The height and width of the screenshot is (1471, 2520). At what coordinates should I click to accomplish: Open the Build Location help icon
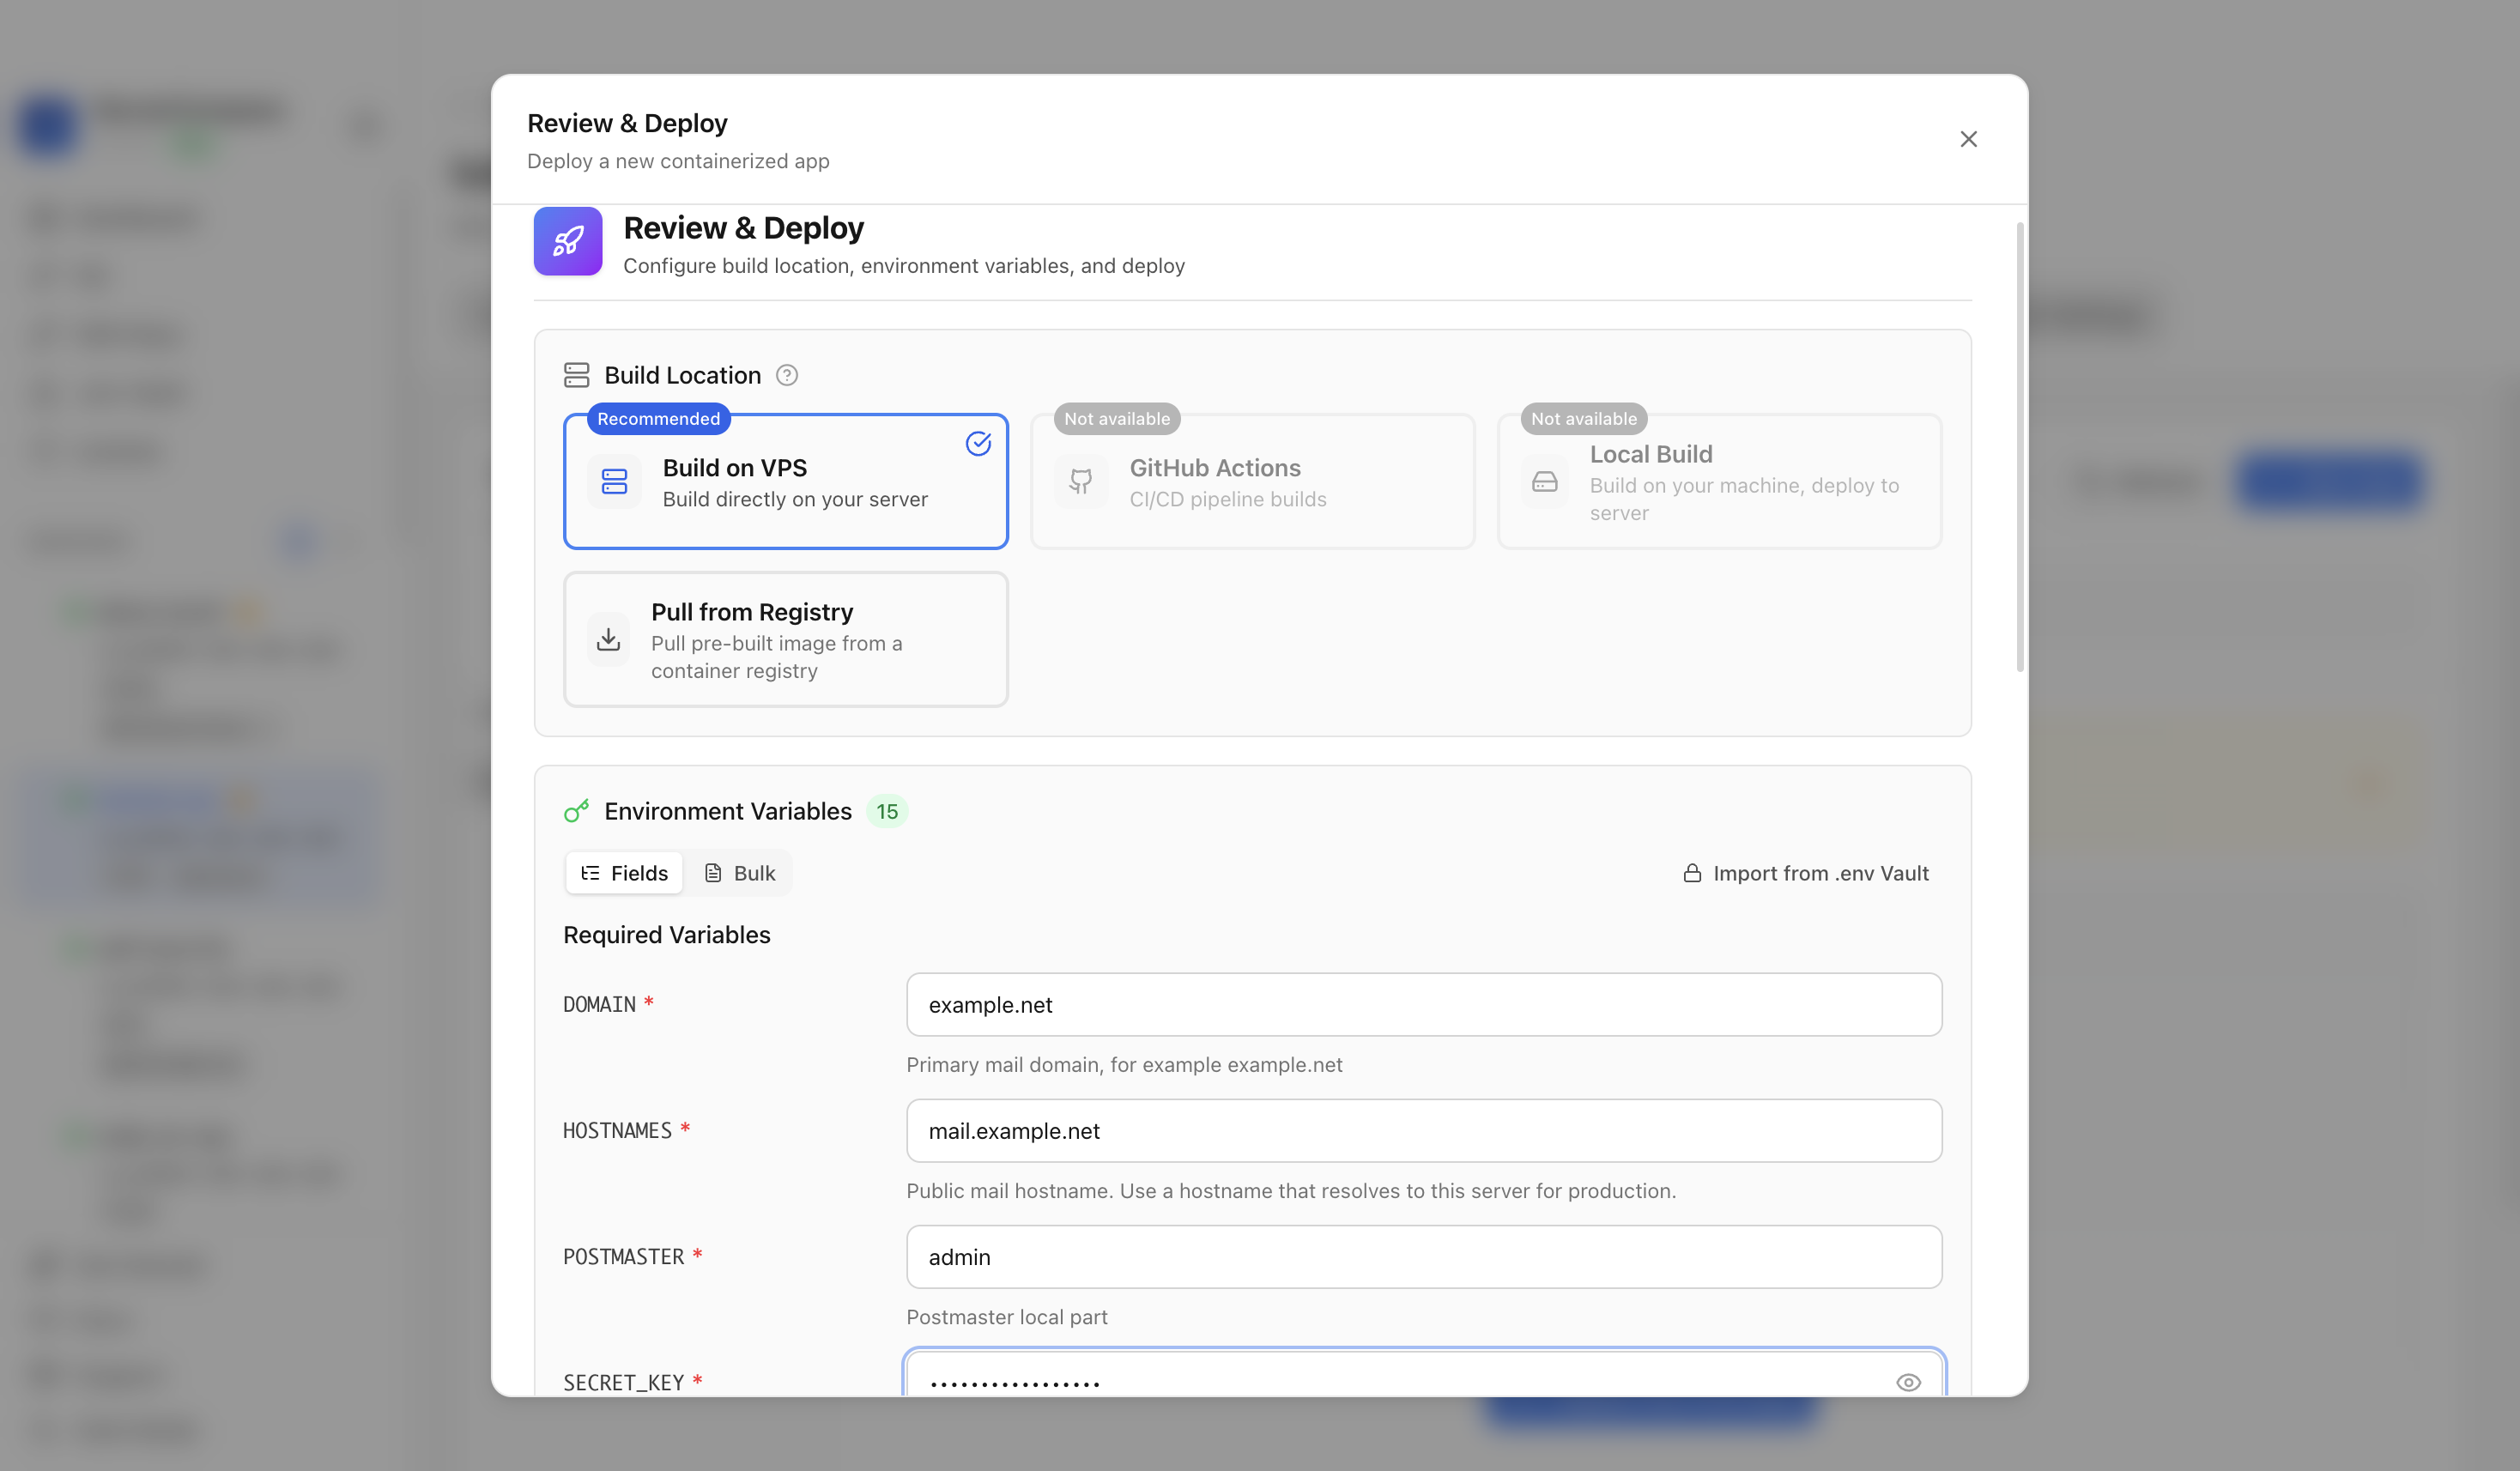[x=787, y=375]
